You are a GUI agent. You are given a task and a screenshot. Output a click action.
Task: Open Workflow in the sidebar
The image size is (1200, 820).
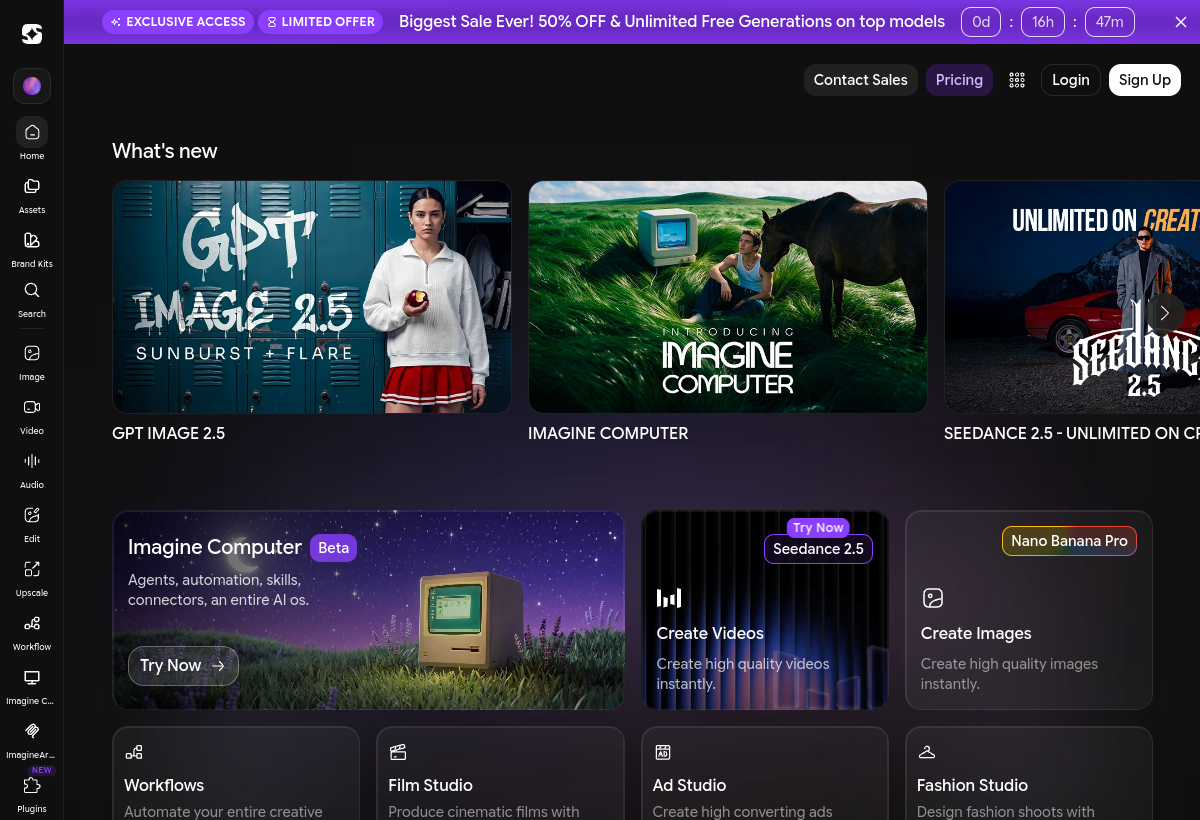coord(32,631)
